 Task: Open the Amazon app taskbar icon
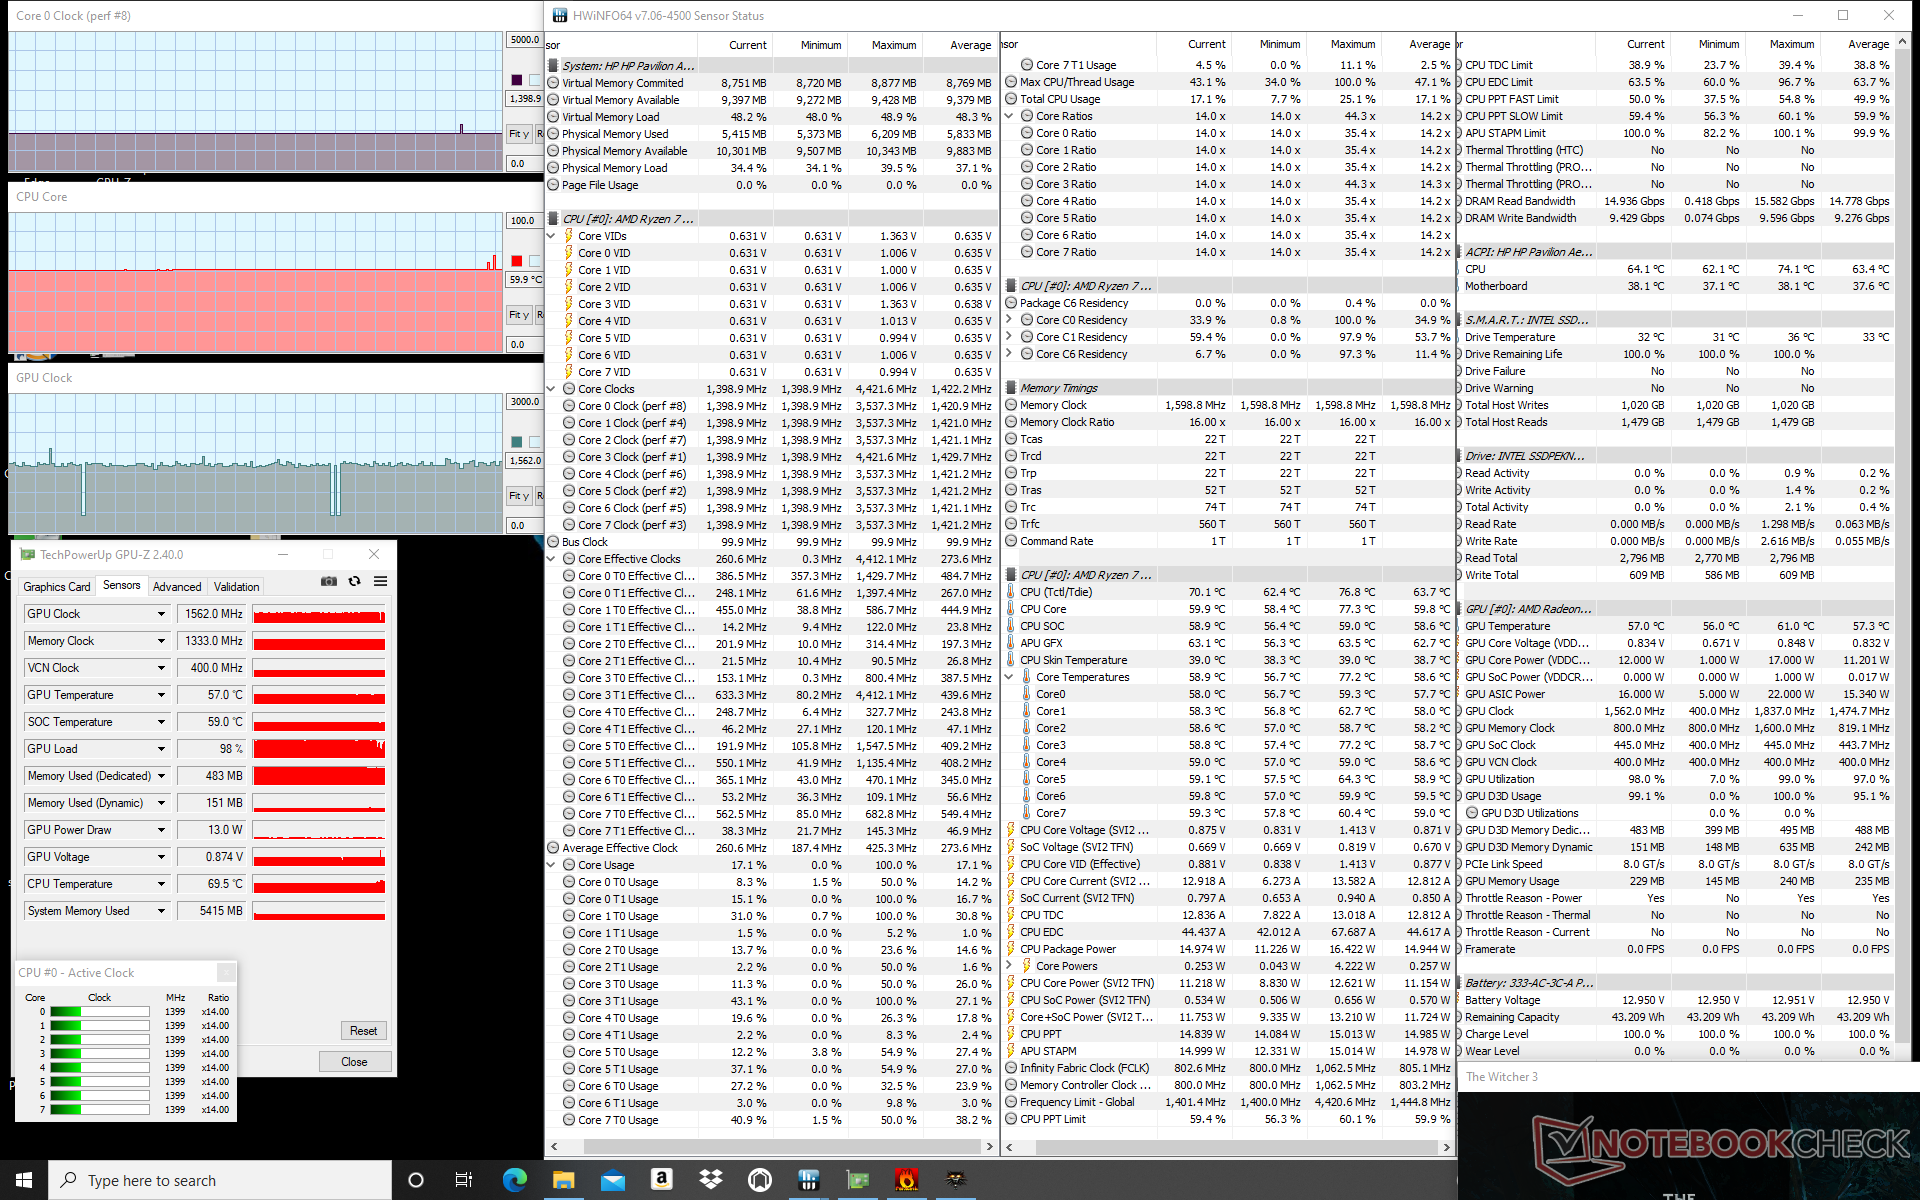pos(661,1180)
